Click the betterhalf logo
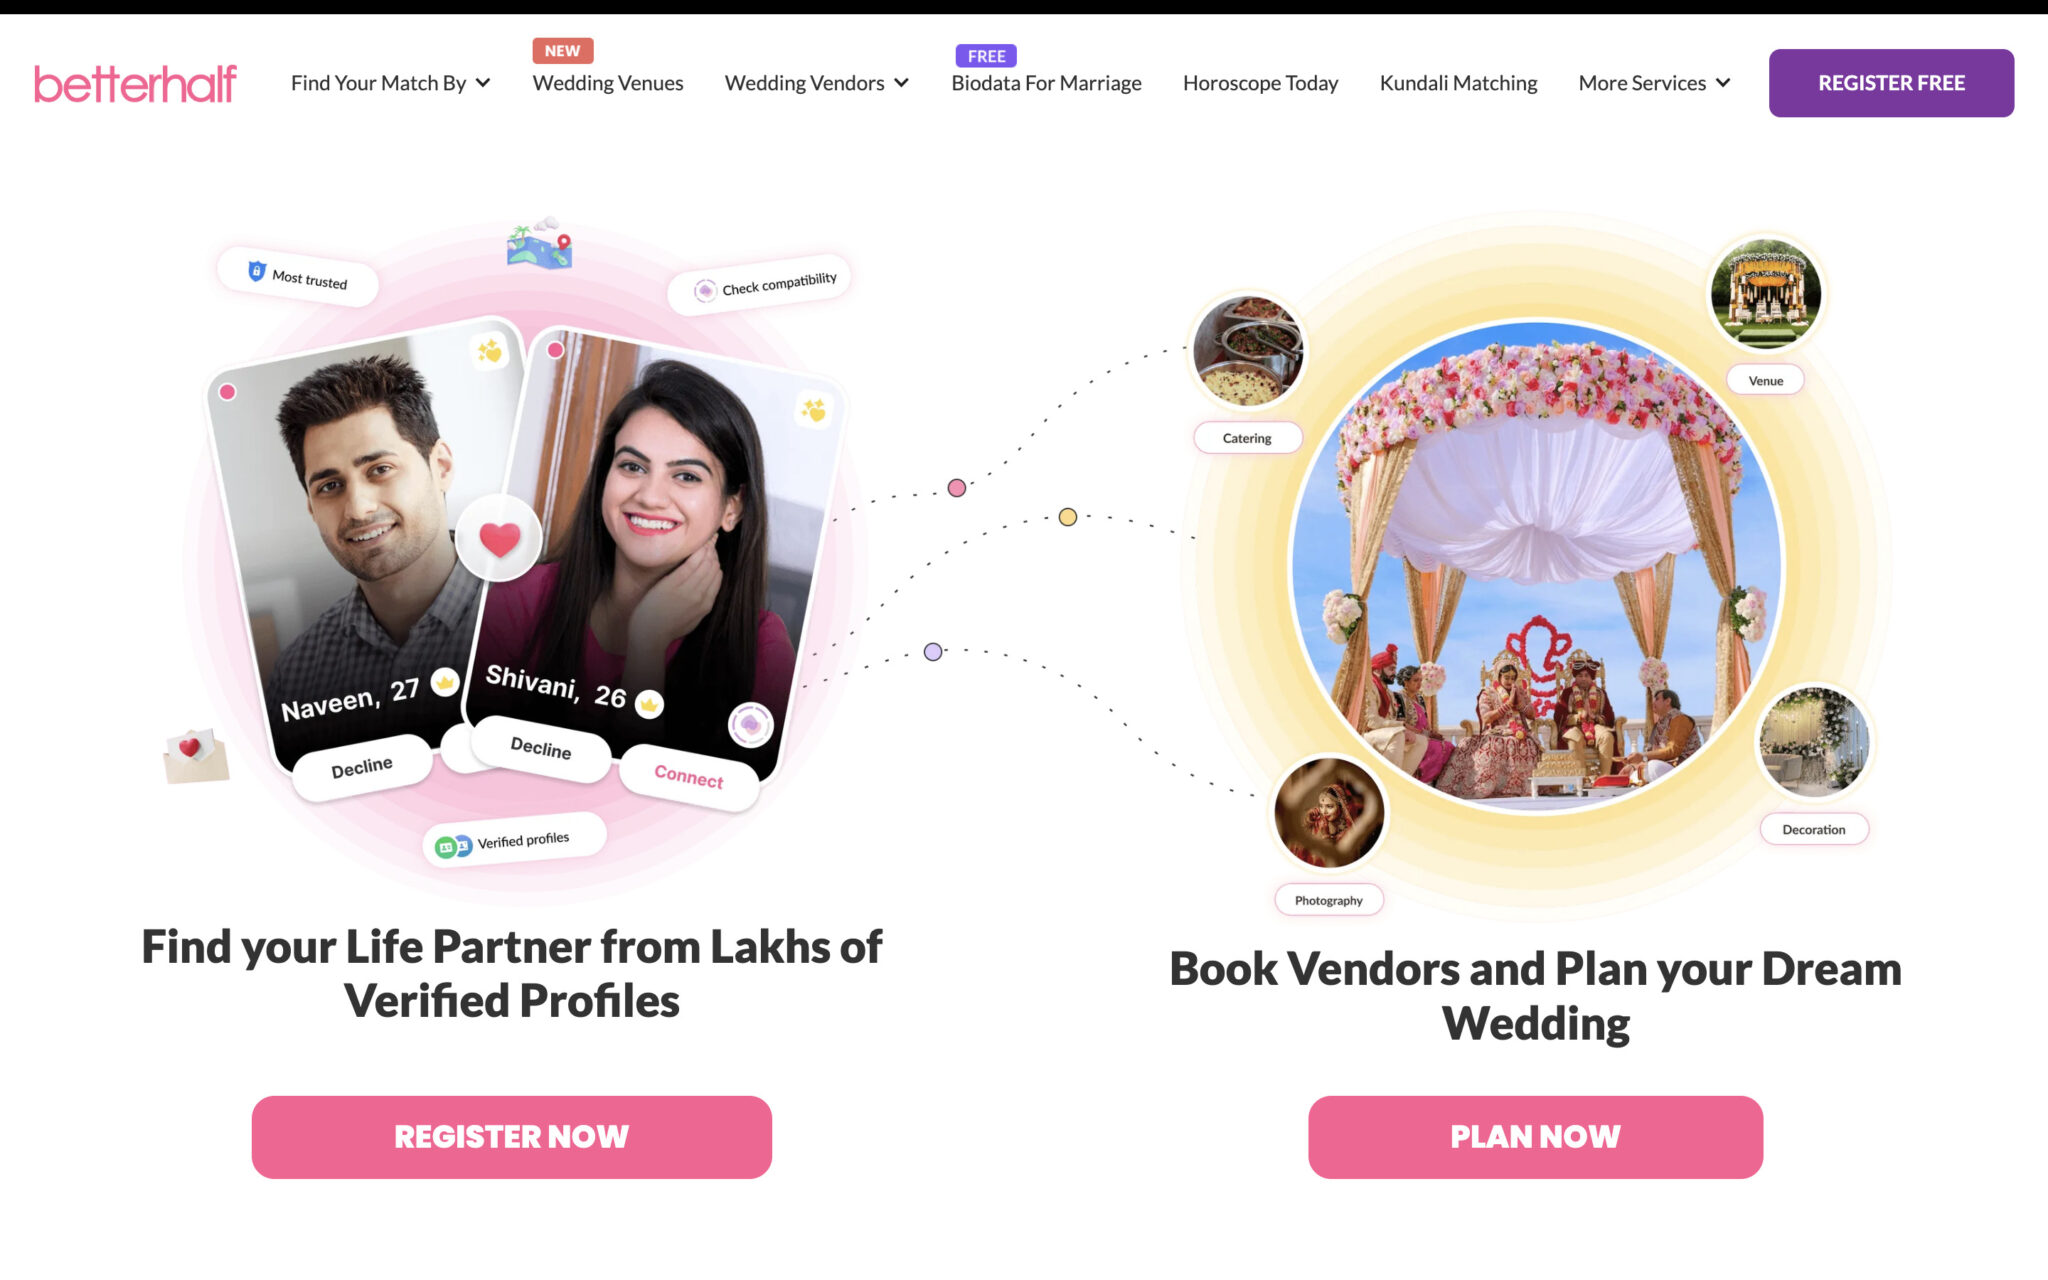Viewport: 2048px width, 1280px height. [135, 83]
